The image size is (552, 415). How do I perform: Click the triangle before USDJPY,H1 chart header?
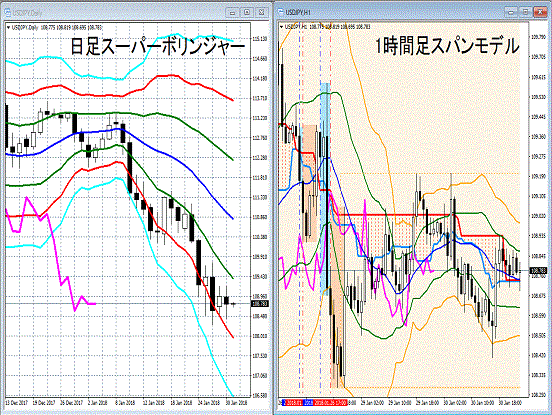click(x=281, y=26)
